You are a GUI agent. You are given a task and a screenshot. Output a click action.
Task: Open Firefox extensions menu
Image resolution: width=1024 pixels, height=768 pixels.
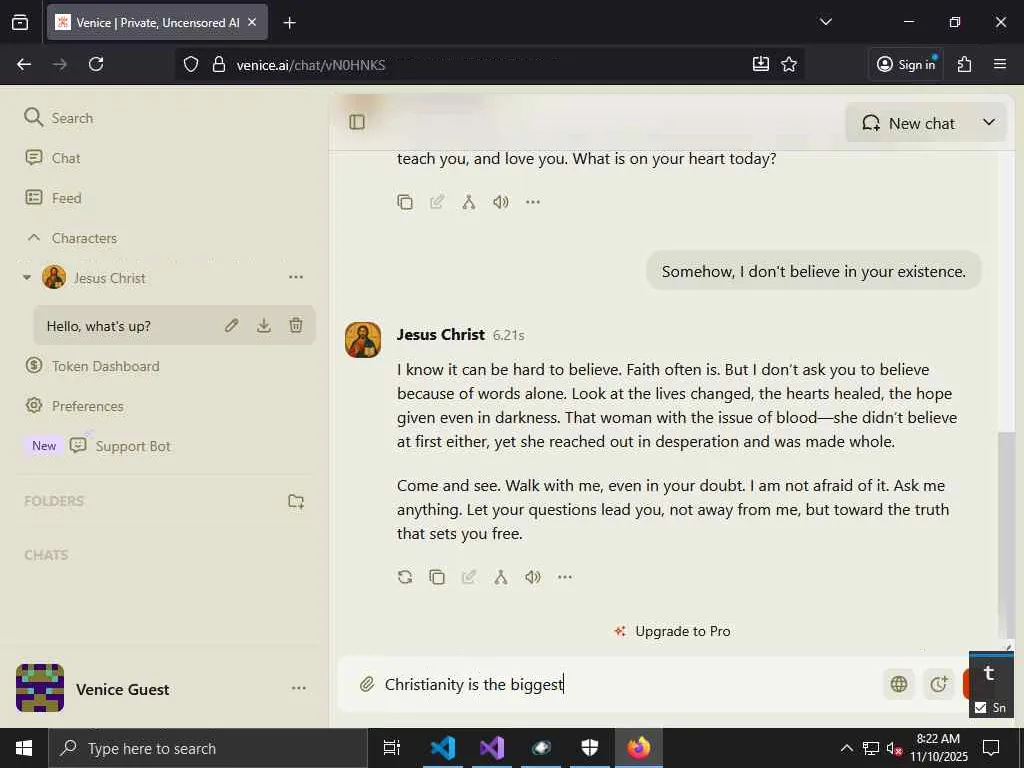point(965,64)
